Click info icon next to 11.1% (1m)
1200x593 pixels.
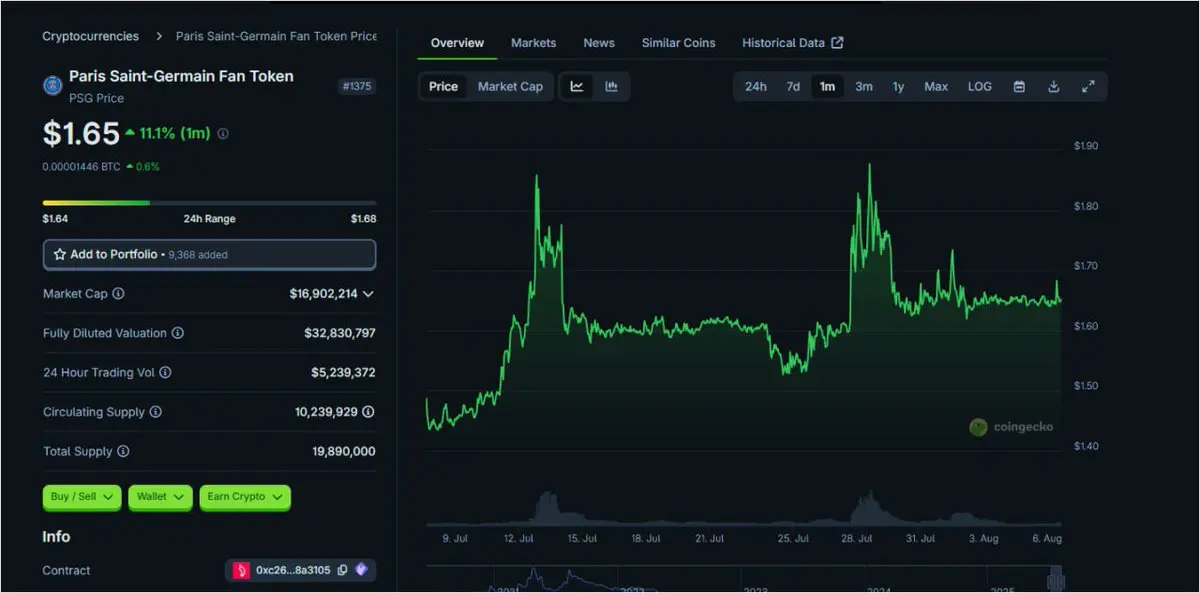tap(223, 133)
